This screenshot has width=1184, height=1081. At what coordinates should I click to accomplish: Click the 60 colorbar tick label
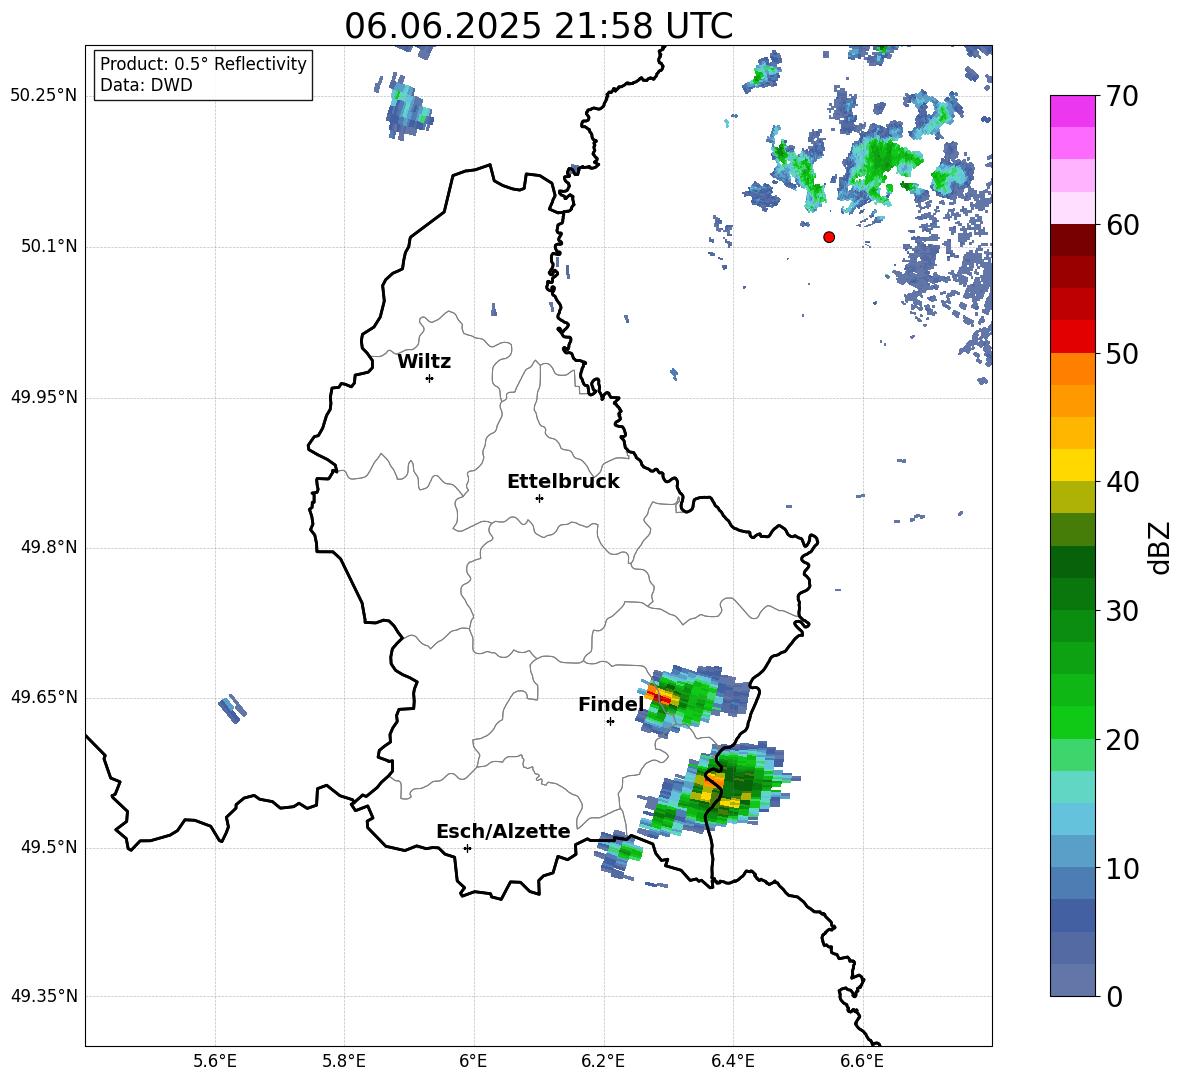pos(1122,225)
